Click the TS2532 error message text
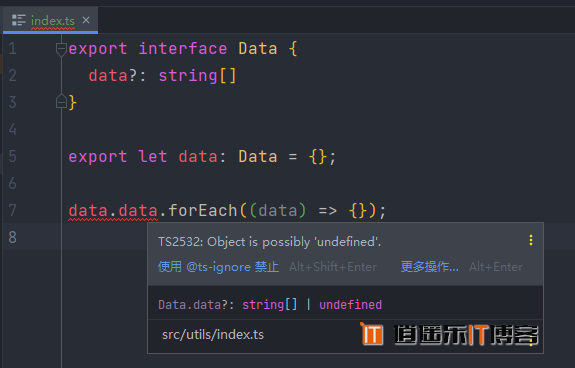 click(x=270, y=242)
